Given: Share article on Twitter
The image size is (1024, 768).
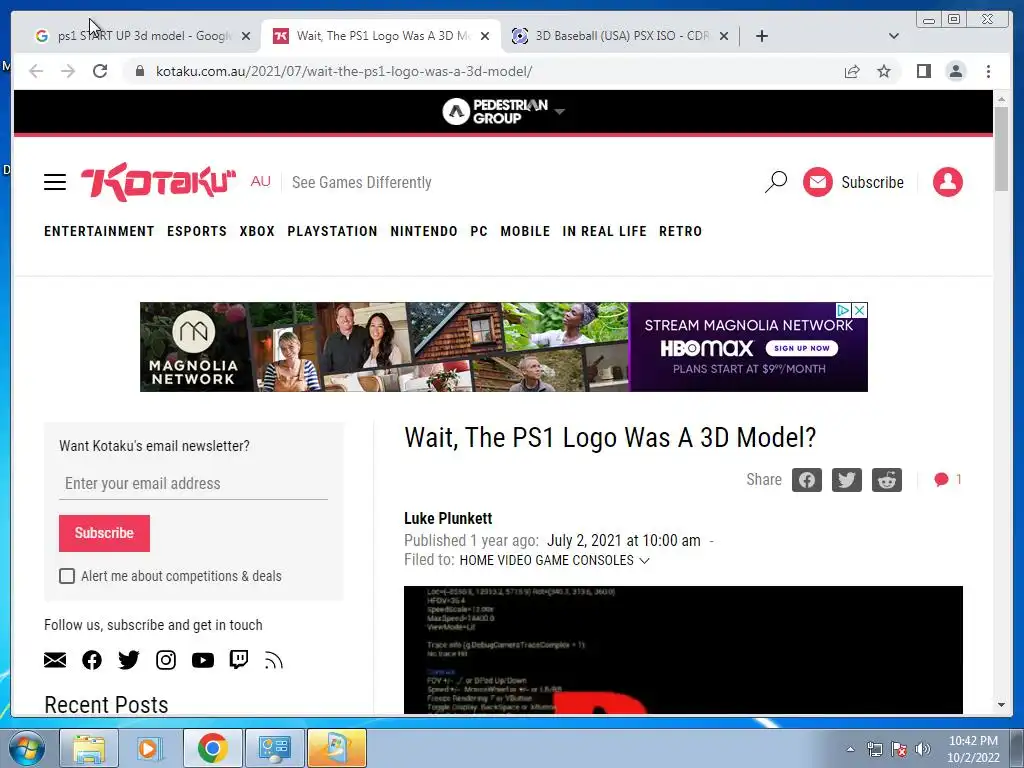Looking at the screenshot, I should click(846, 480).
